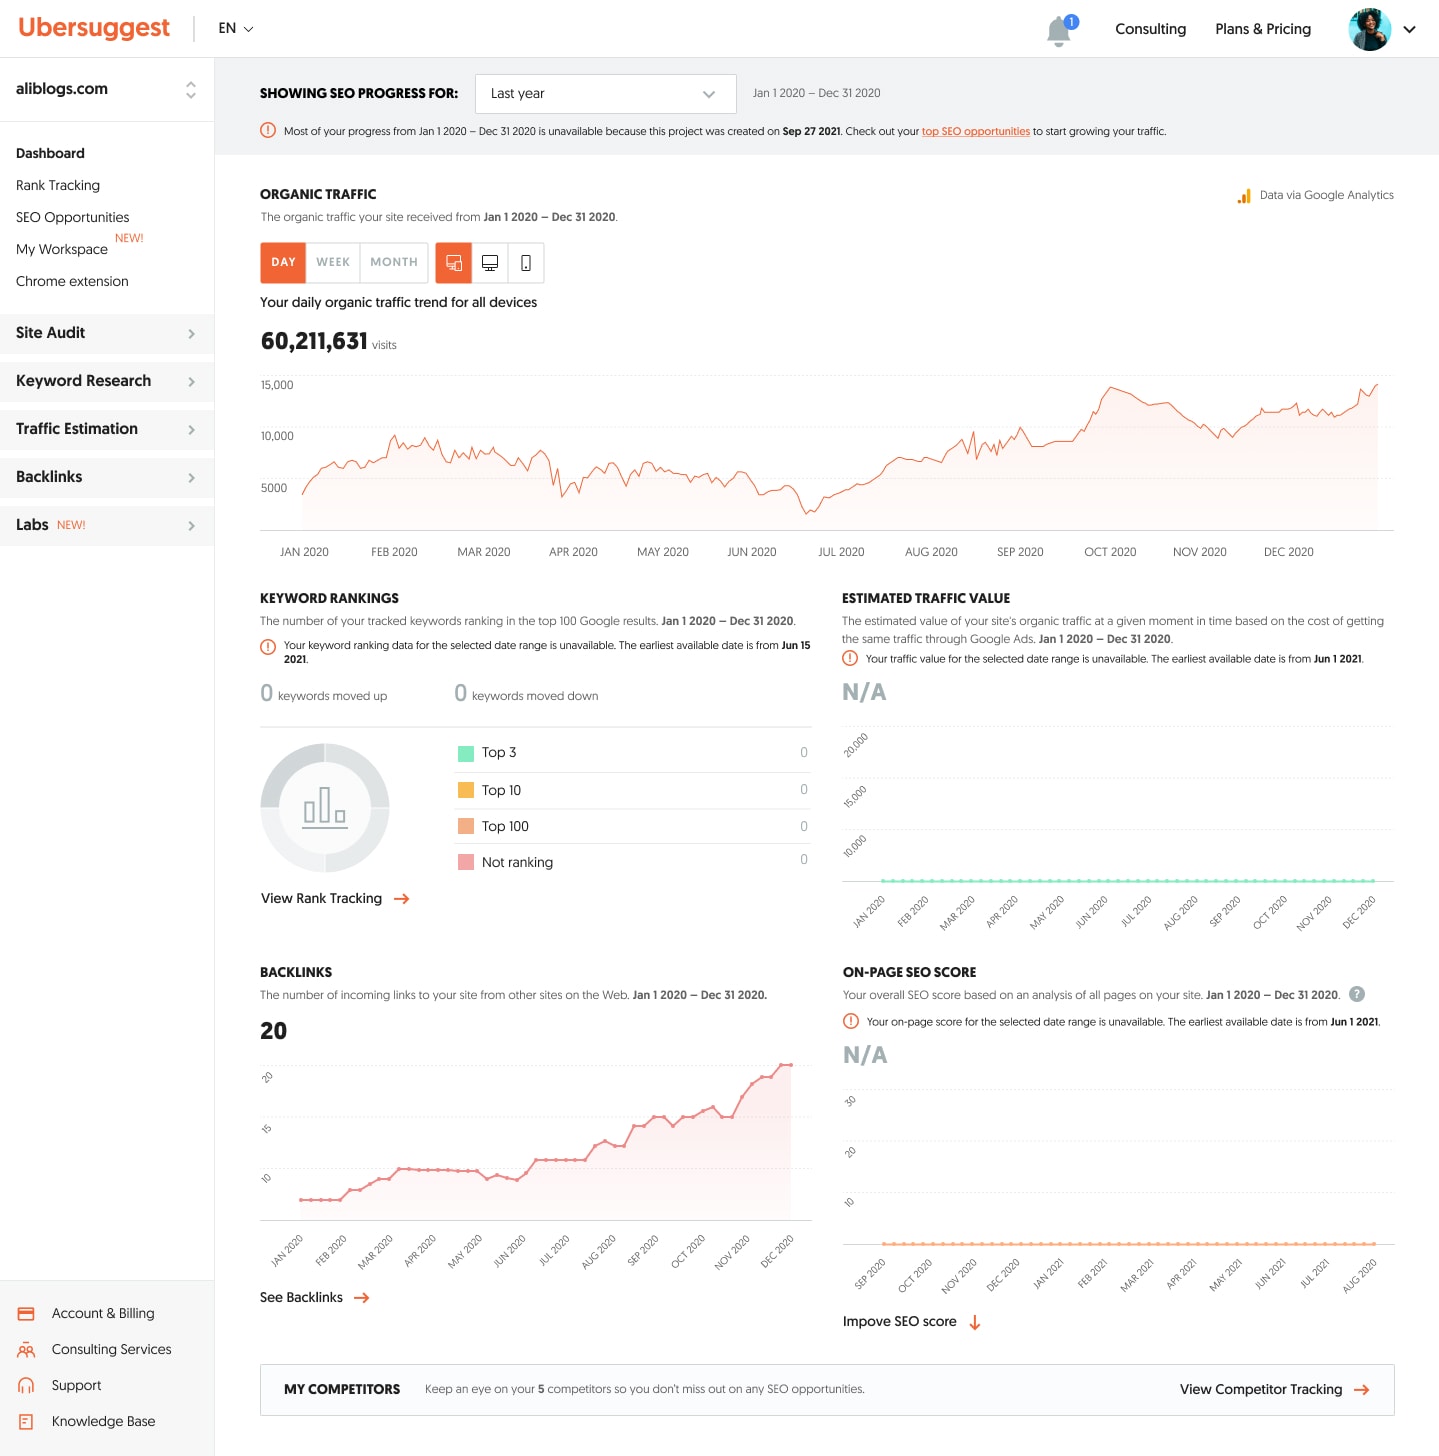The height and width of the screenshot is (1456, 1439).
Task: Click the On-Page SEO Score help icon
Action: point(1357,994)
